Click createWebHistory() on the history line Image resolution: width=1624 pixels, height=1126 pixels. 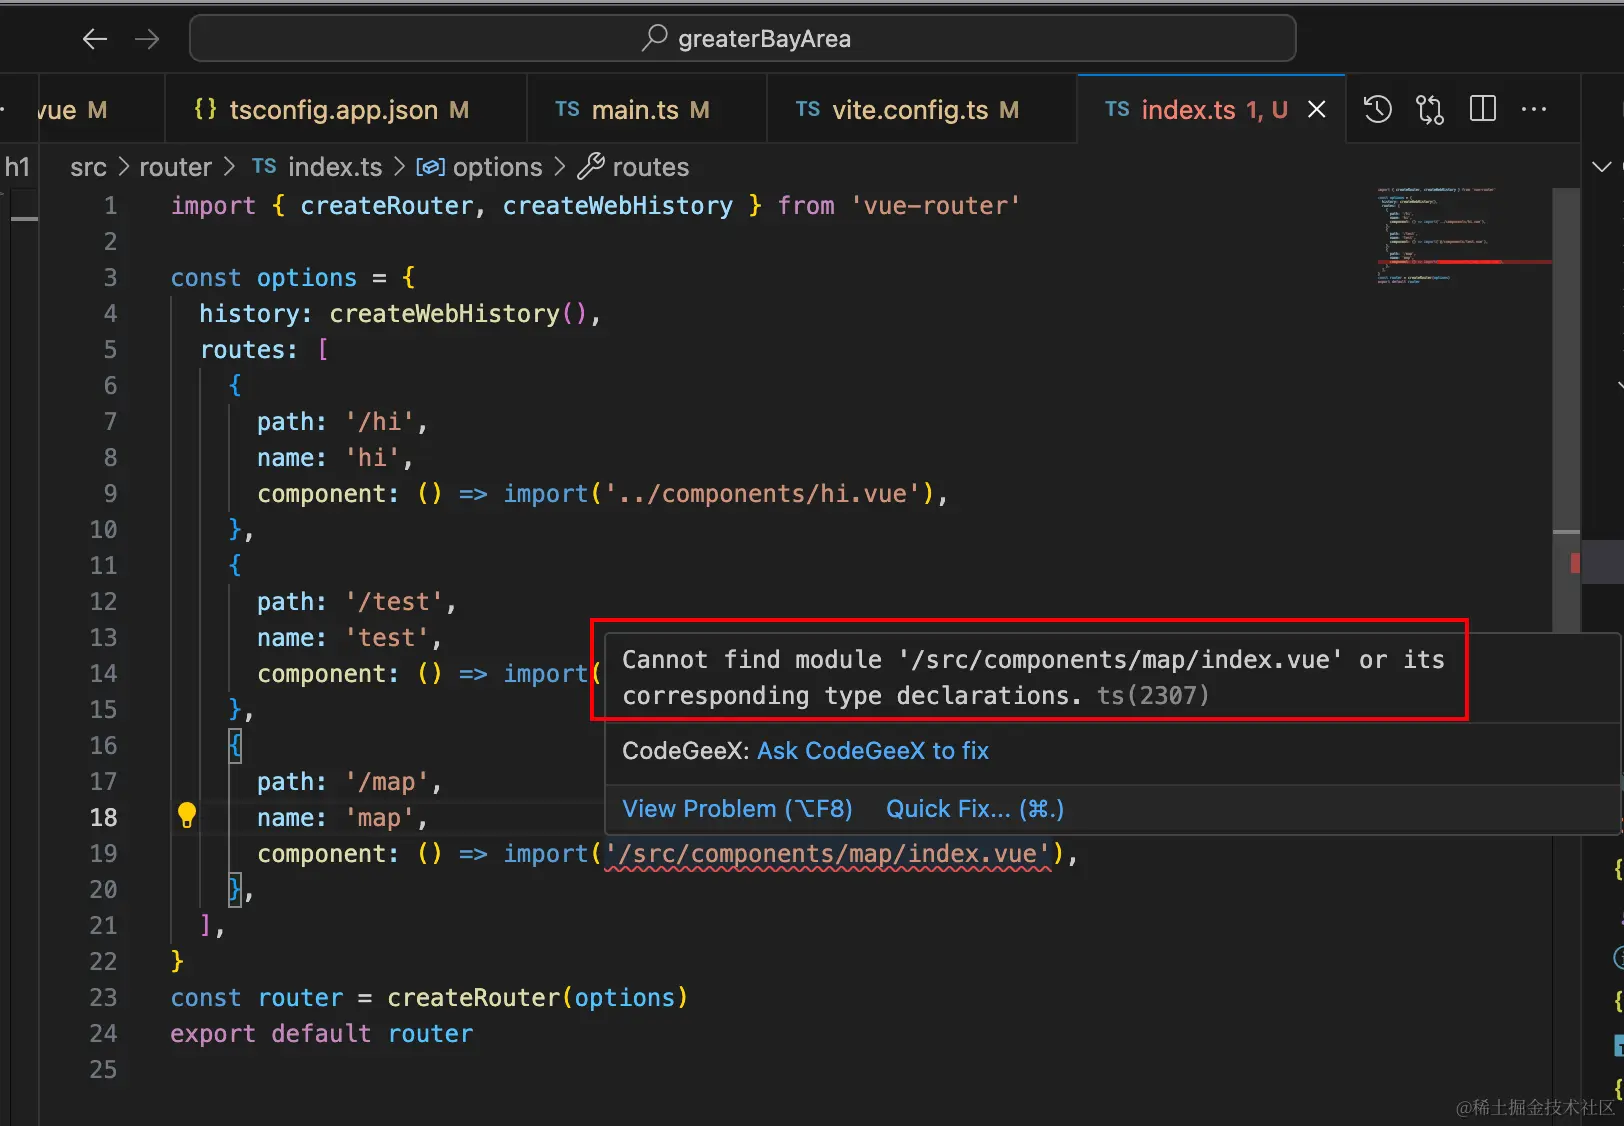(458, 314)
